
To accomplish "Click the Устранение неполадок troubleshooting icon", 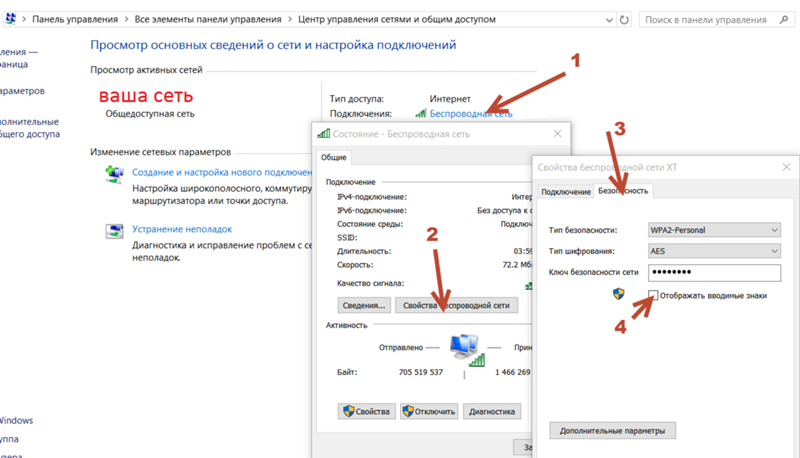I will (x=114, y=231).
